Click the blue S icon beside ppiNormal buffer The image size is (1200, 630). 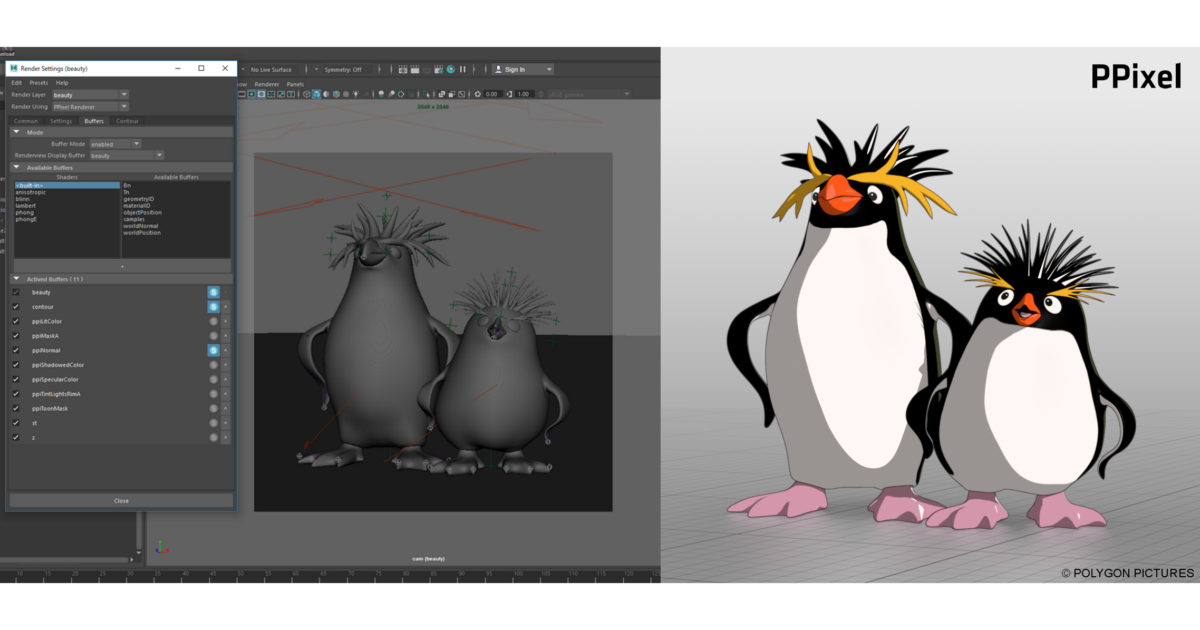click(213, 351)
